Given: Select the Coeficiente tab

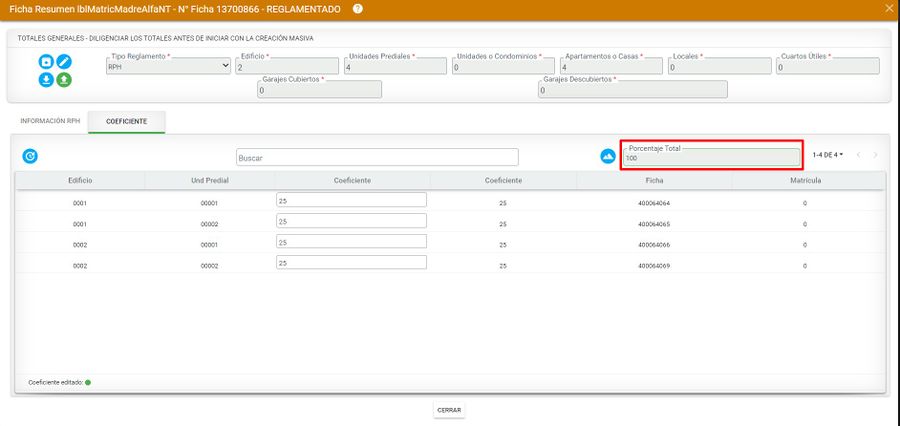Looking at the screenshot, I should [x=127, y=121].
